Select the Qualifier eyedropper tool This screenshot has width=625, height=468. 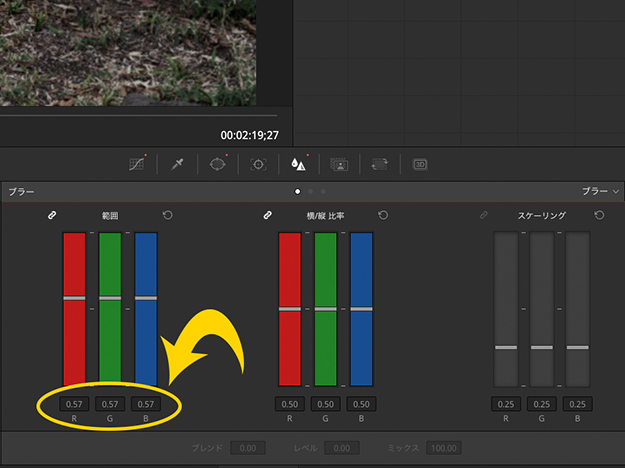click(177, 164)
